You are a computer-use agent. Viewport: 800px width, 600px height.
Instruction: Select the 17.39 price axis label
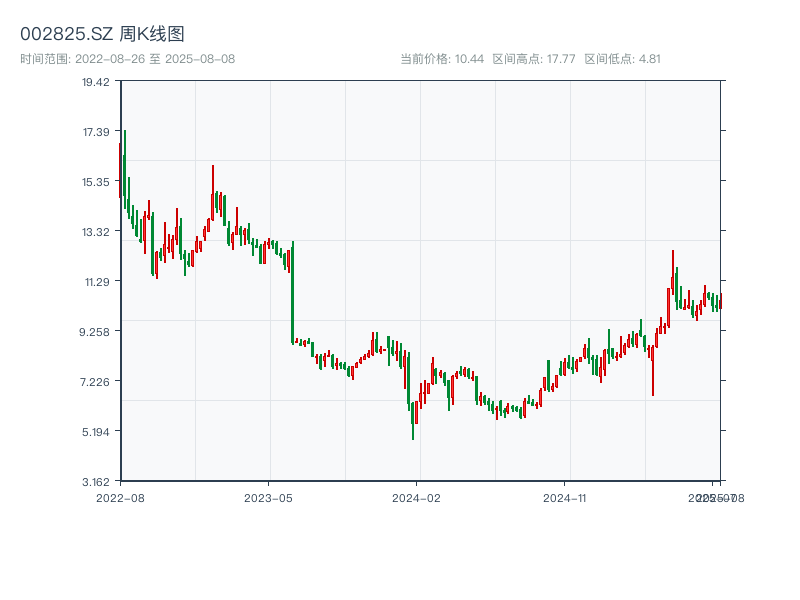96,132
